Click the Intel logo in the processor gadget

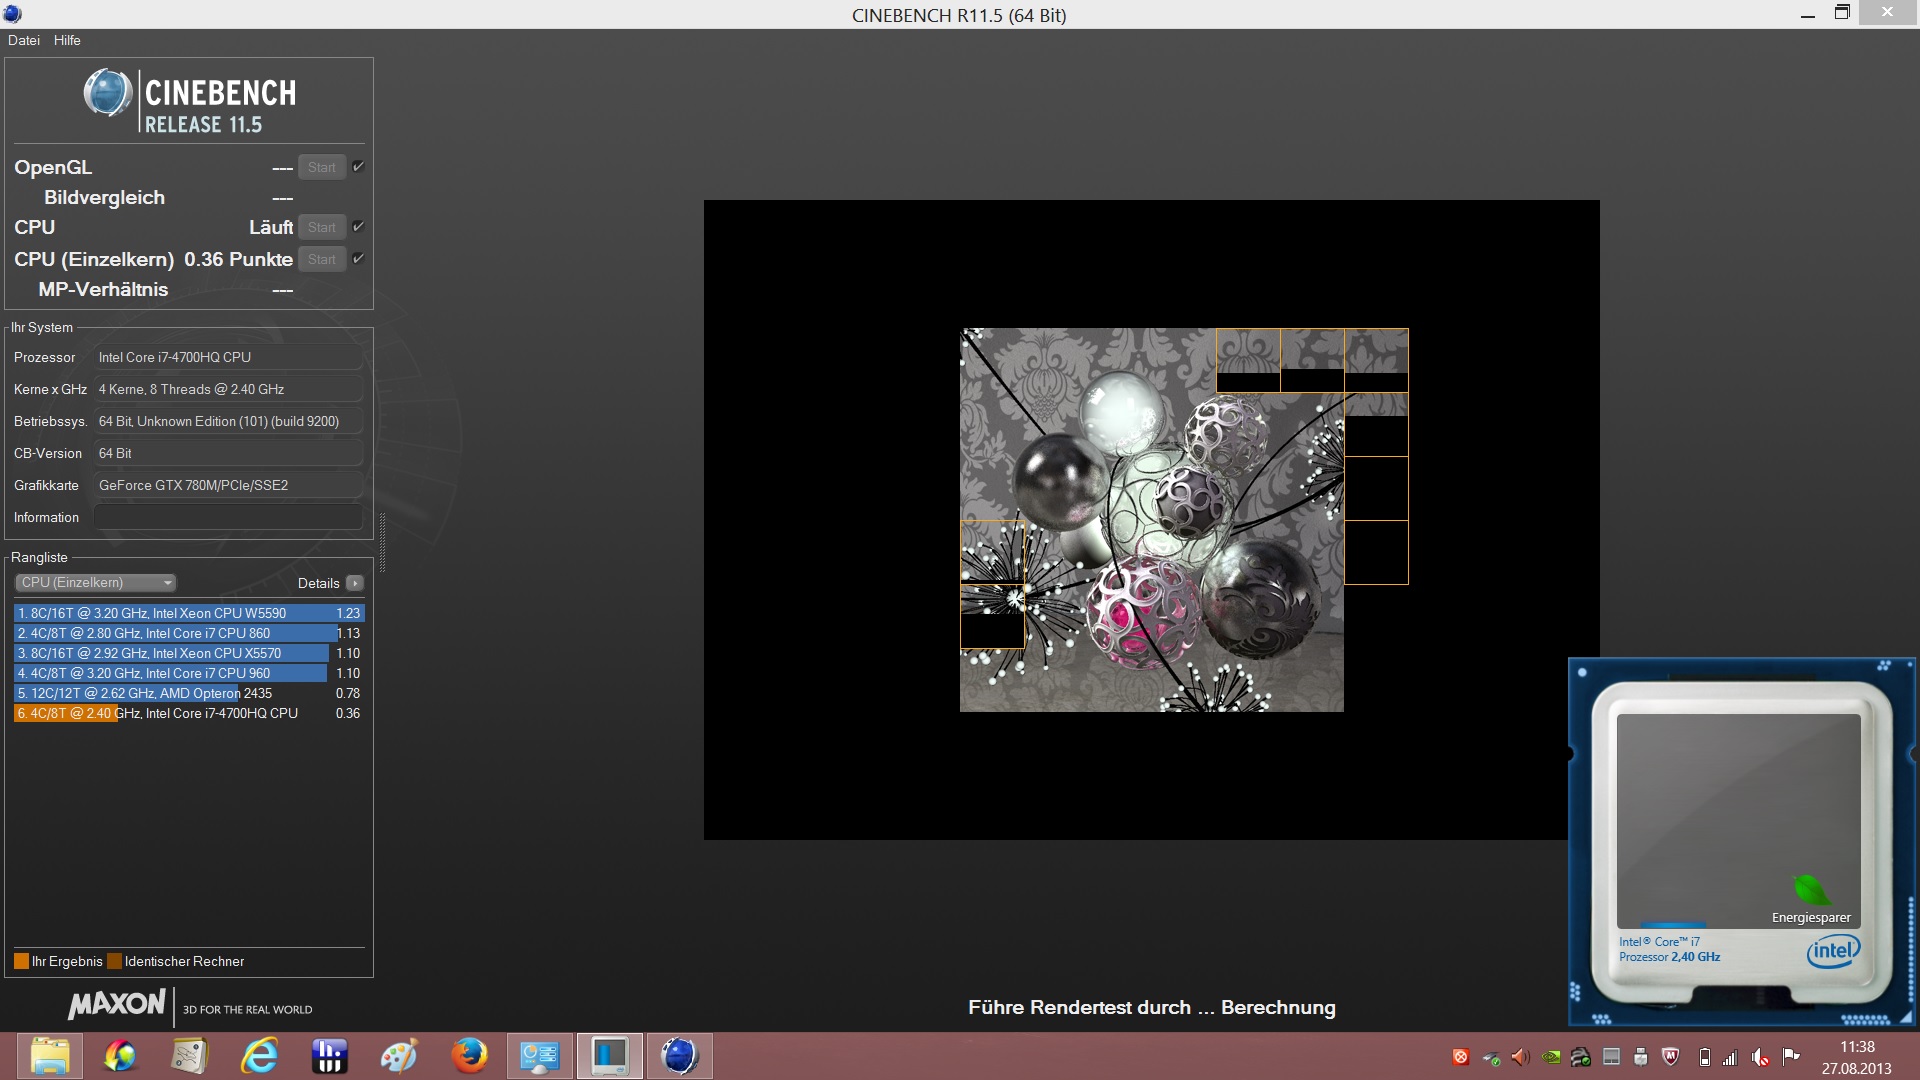1833,951
